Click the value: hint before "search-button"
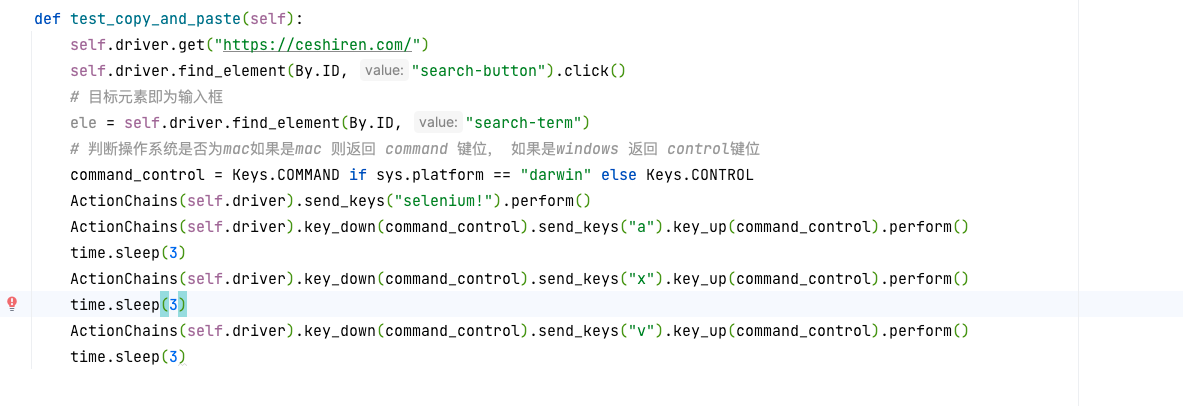1183x406 pixels. tap(384, 71)
